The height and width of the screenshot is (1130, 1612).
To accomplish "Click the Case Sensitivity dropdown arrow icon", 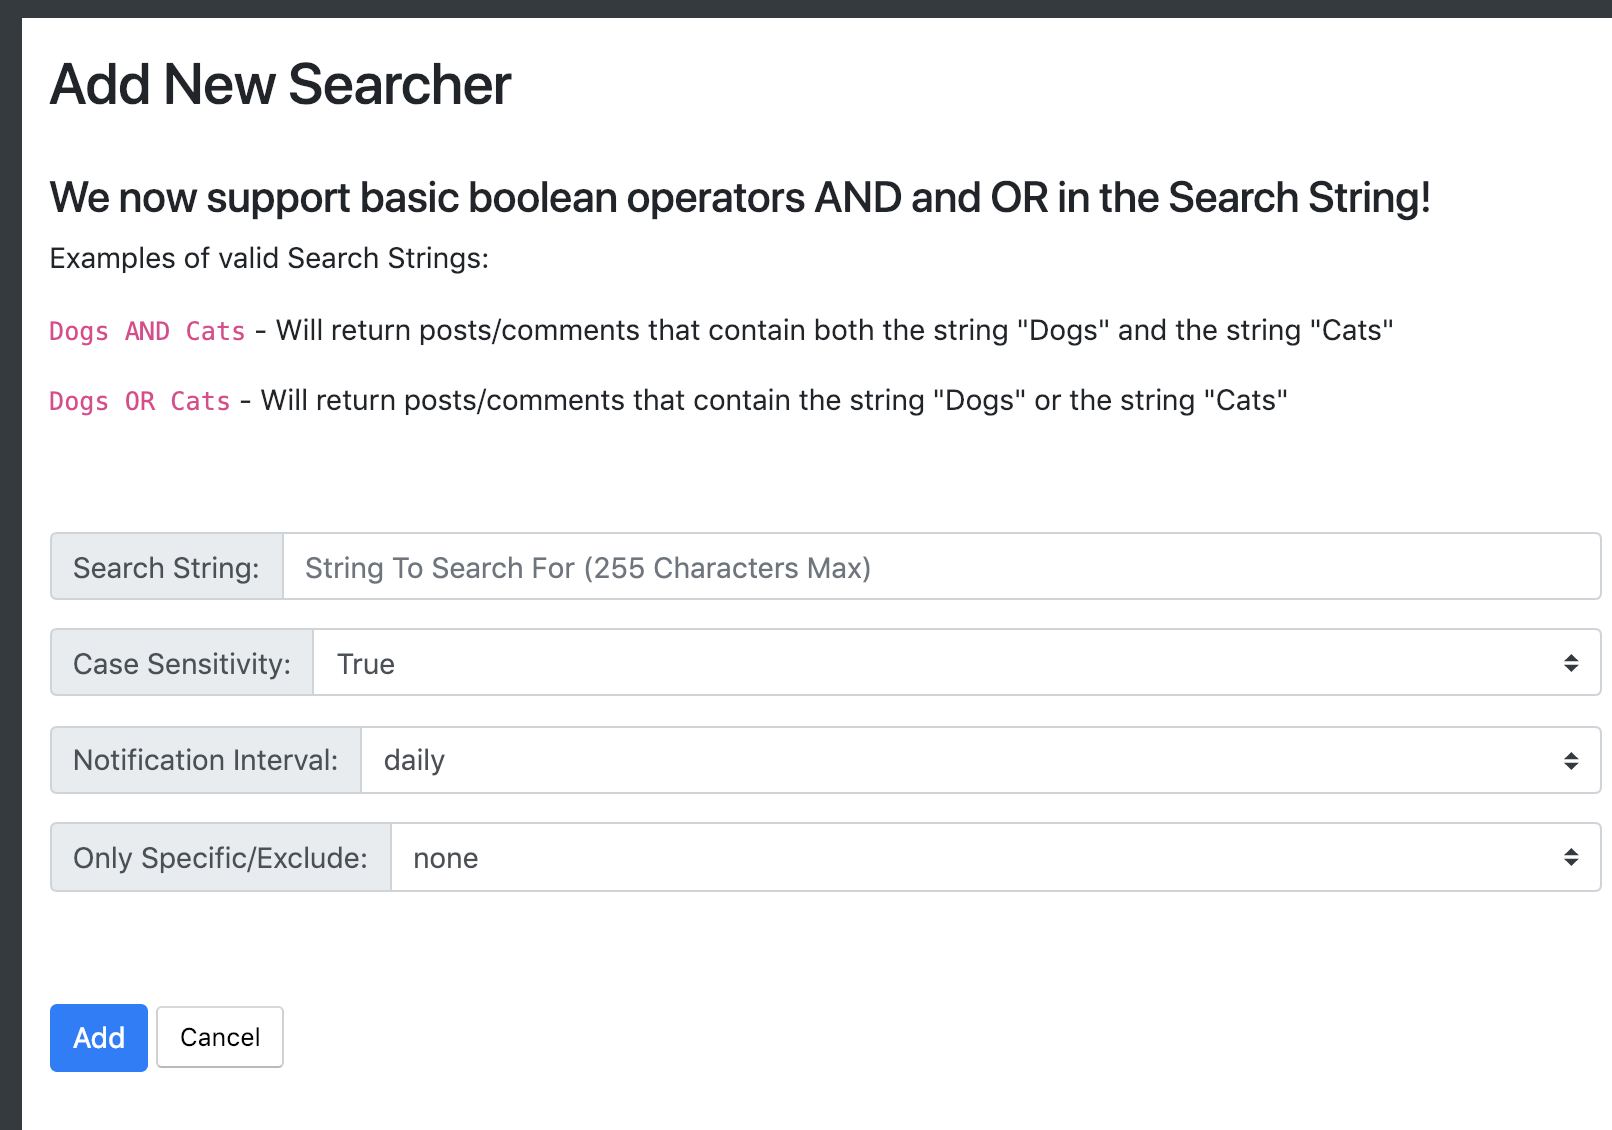I will pos(1571,663).
